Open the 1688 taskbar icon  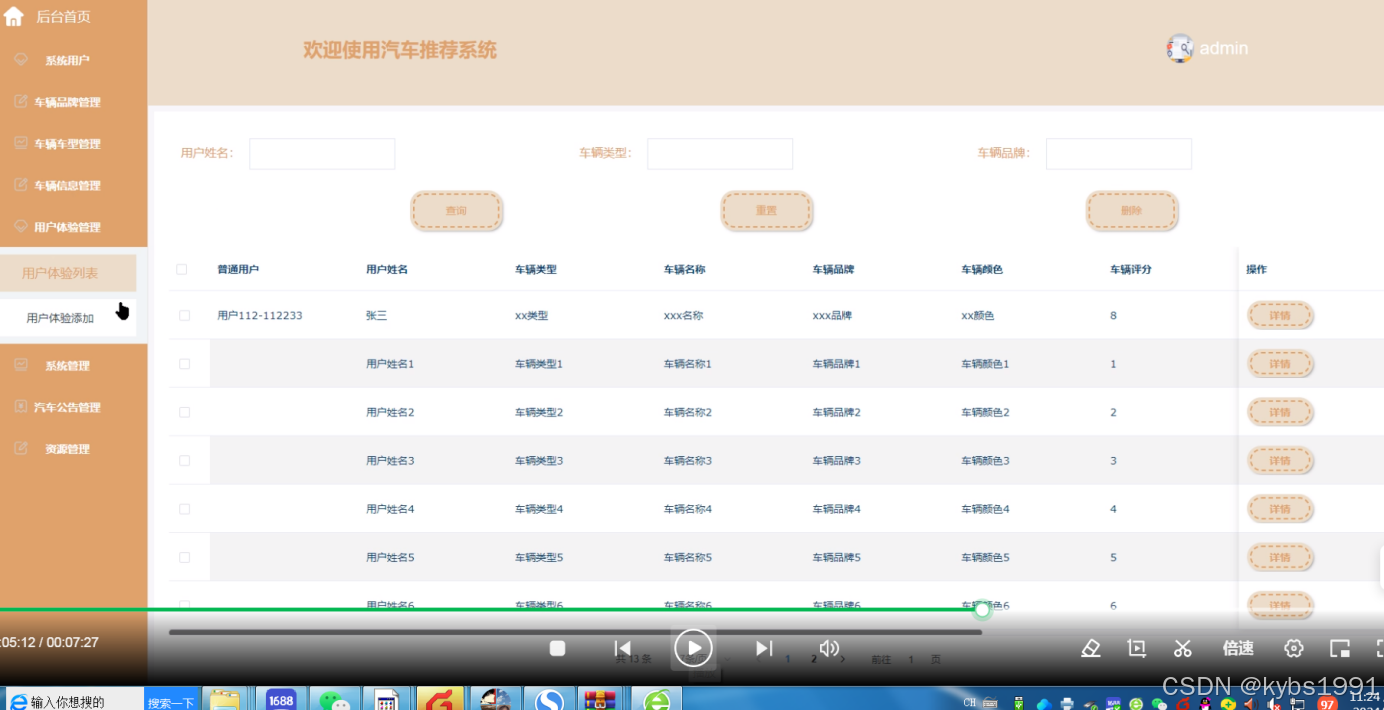pos(281,699)
